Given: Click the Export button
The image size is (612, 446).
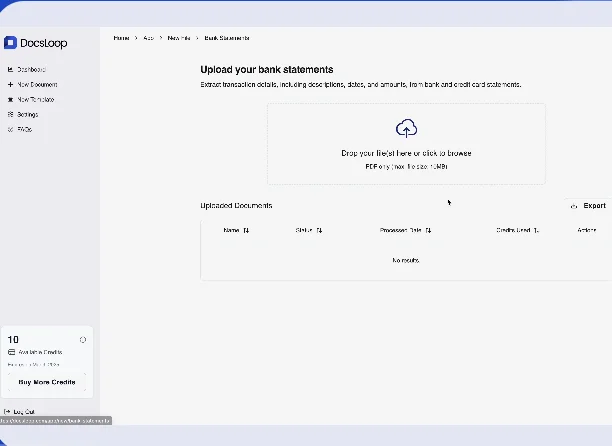Looking at the screenshot, I should (588, 206).
